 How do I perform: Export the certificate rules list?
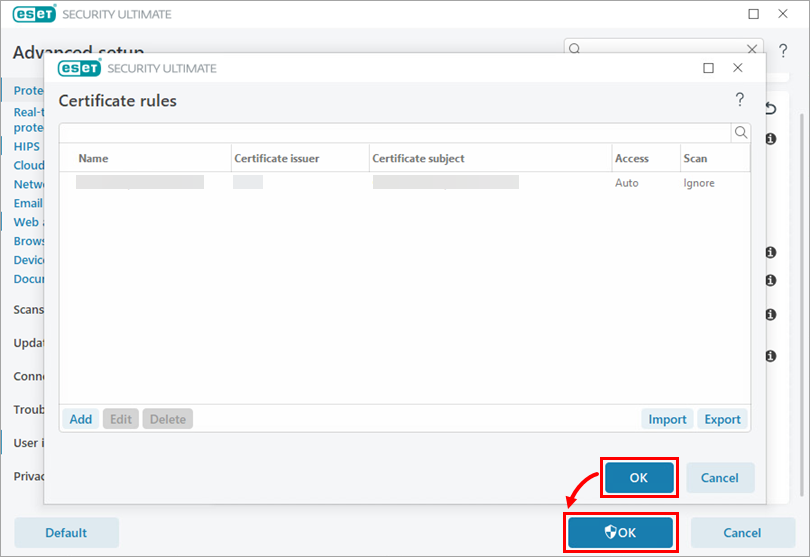tap(722, 419)
